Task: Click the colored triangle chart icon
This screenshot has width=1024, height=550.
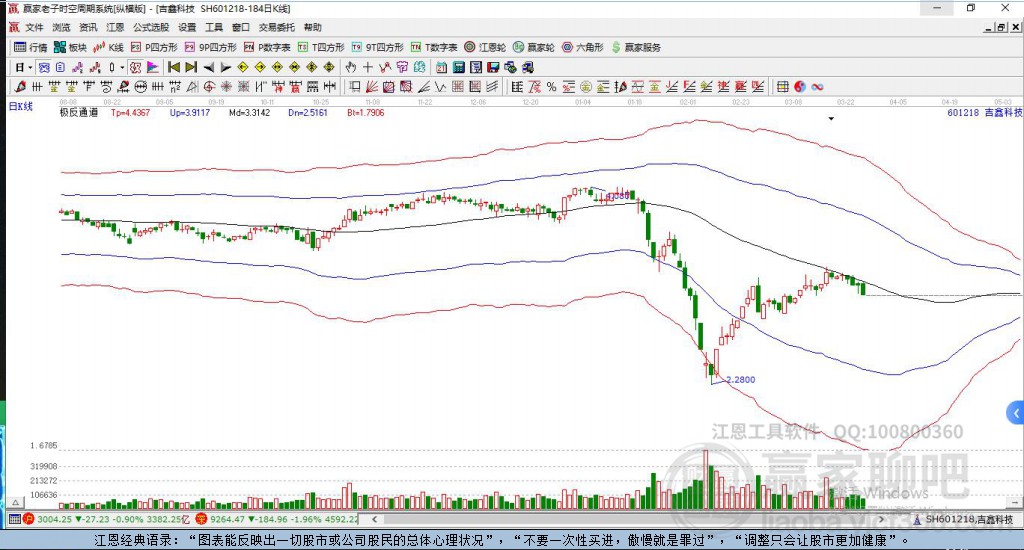Action: [x=153, y=67]
